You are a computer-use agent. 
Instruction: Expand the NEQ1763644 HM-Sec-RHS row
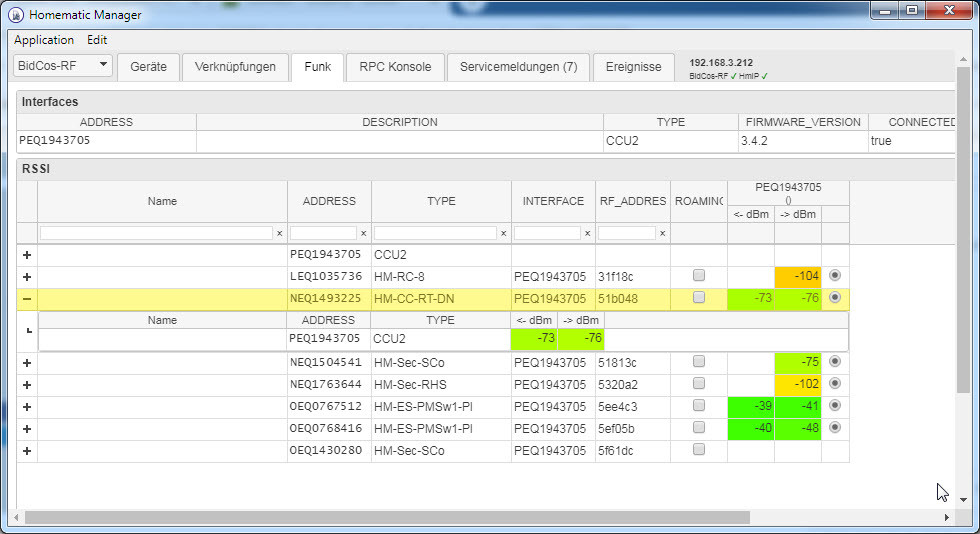pyautogui.click(x=27, y=385)
